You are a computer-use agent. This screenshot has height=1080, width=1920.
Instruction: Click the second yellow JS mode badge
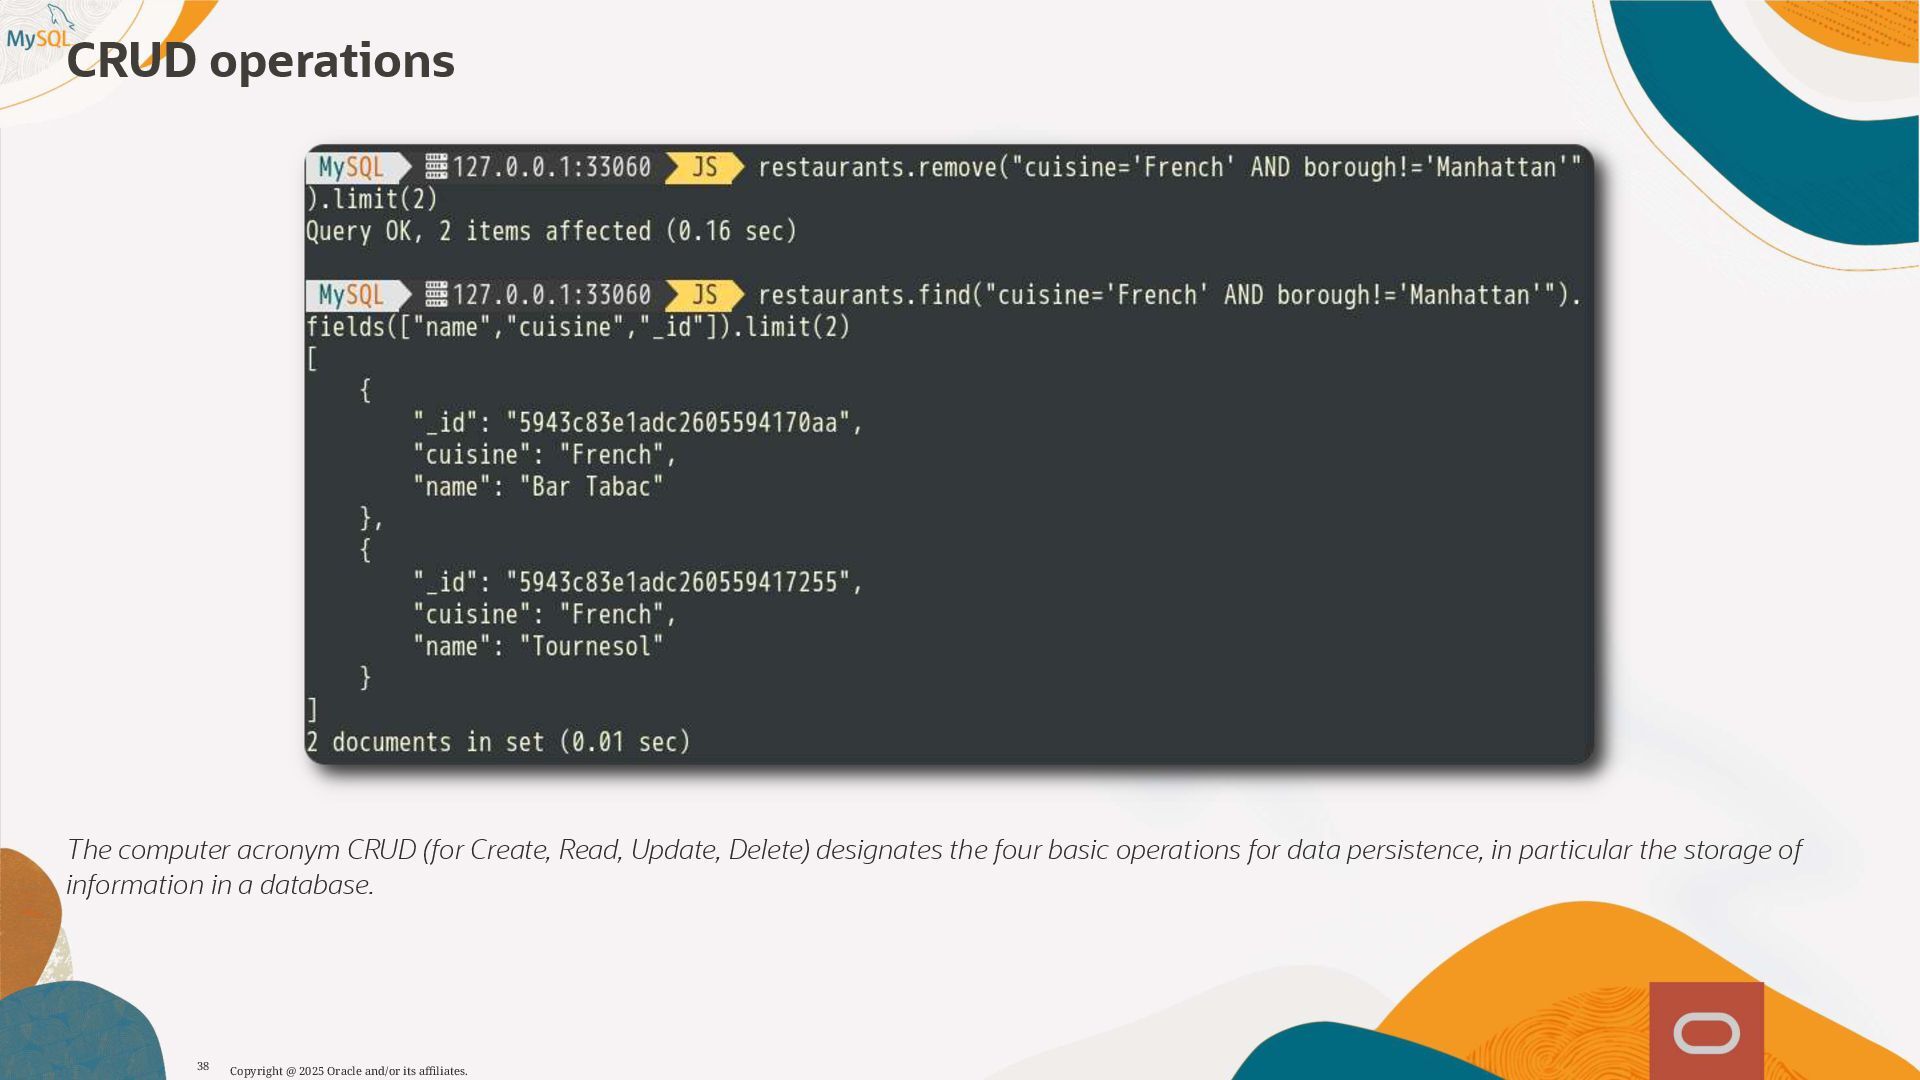pyautogui.click(x=704, y=295)
